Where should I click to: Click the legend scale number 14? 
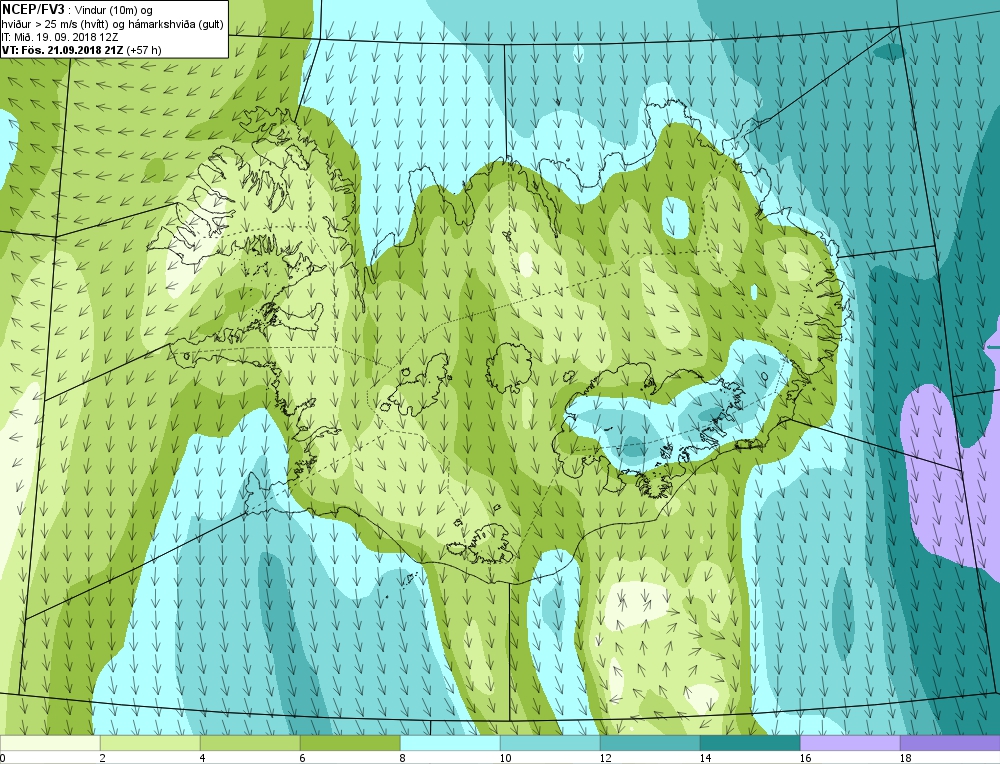[705, 758]
